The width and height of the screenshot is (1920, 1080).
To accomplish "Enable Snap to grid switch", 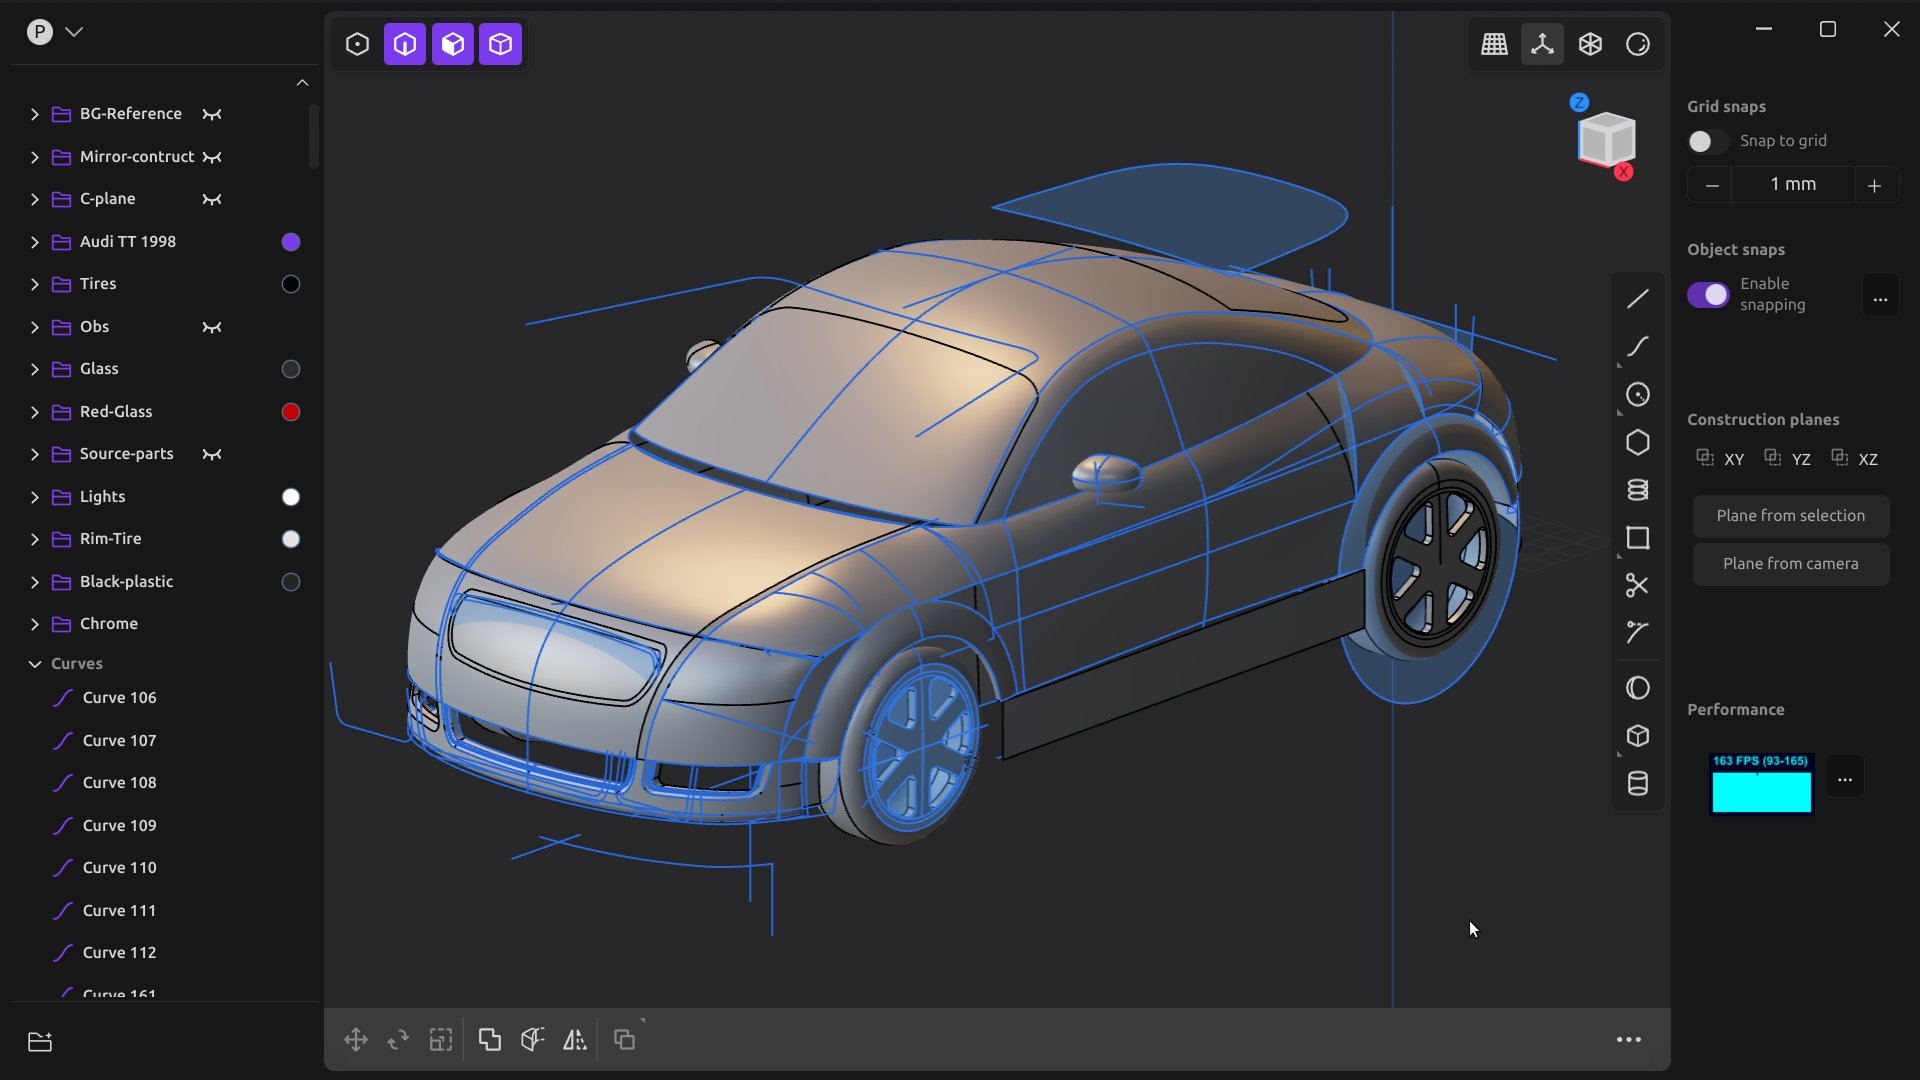I will tap(1707, 141).
